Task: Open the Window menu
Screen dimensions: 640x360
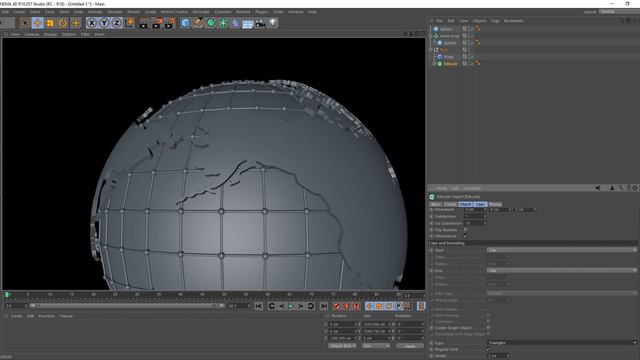Action: pyautogui.click(x=296, y=12)
